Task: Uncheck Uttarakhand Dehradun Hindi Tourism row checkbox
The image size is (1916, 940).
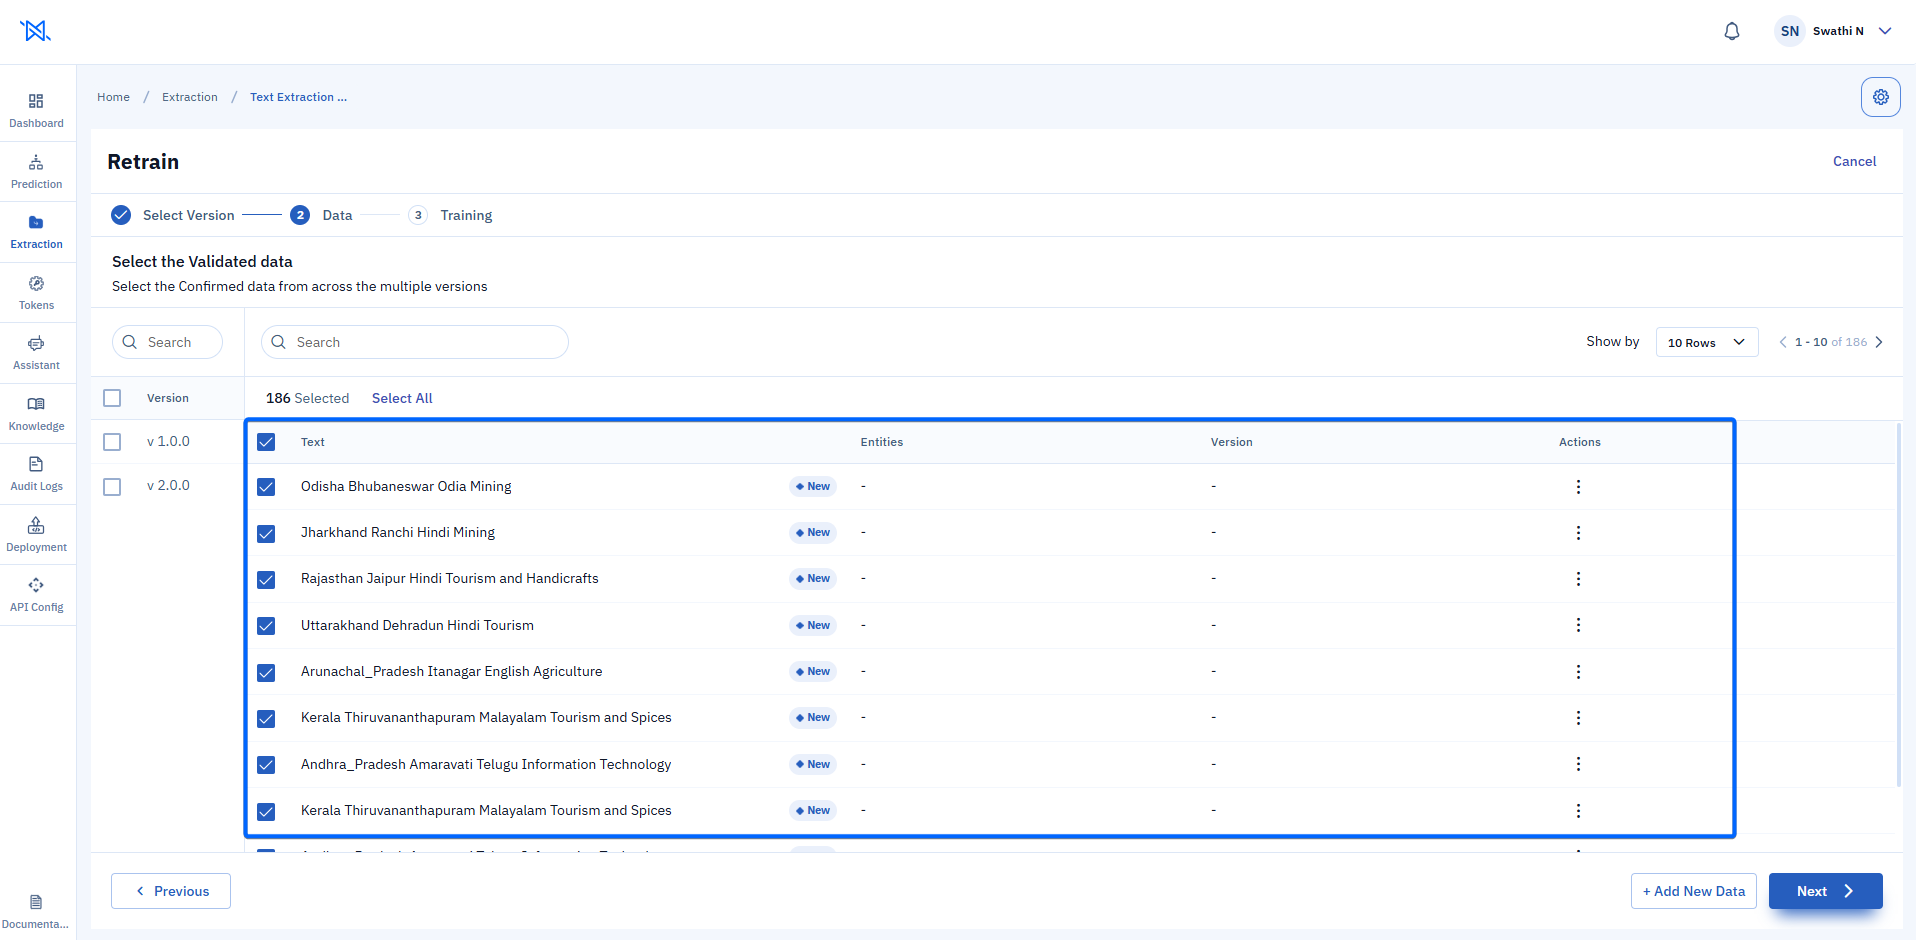Action: coord(266,626)
